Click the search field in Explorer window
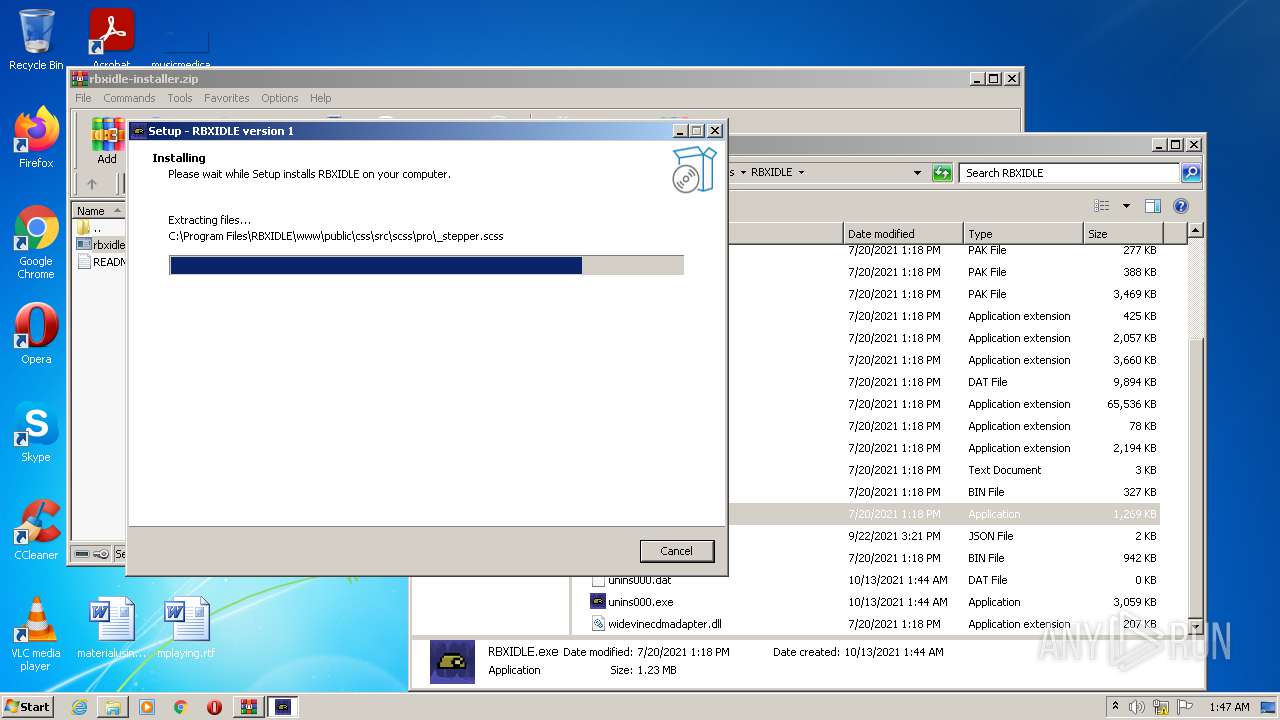This screenshot has height=720, width=1280. pyautogui.click(x=1068, y=173)
